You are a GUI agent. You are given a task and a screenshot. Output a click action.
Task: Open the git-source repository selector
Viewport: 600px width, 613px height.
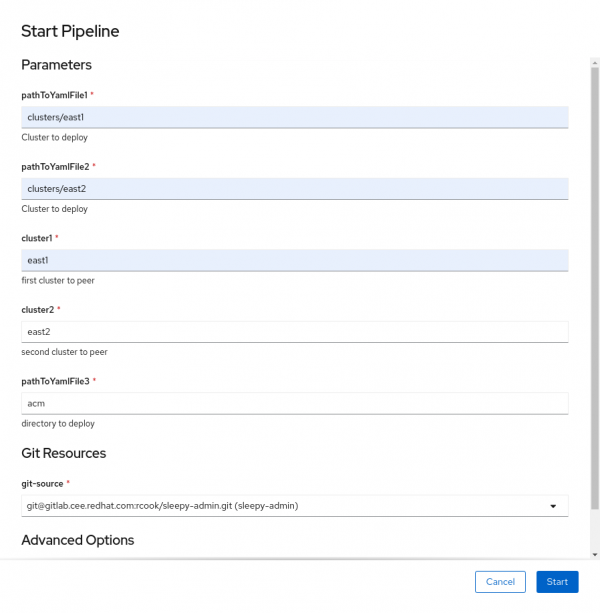294,506
